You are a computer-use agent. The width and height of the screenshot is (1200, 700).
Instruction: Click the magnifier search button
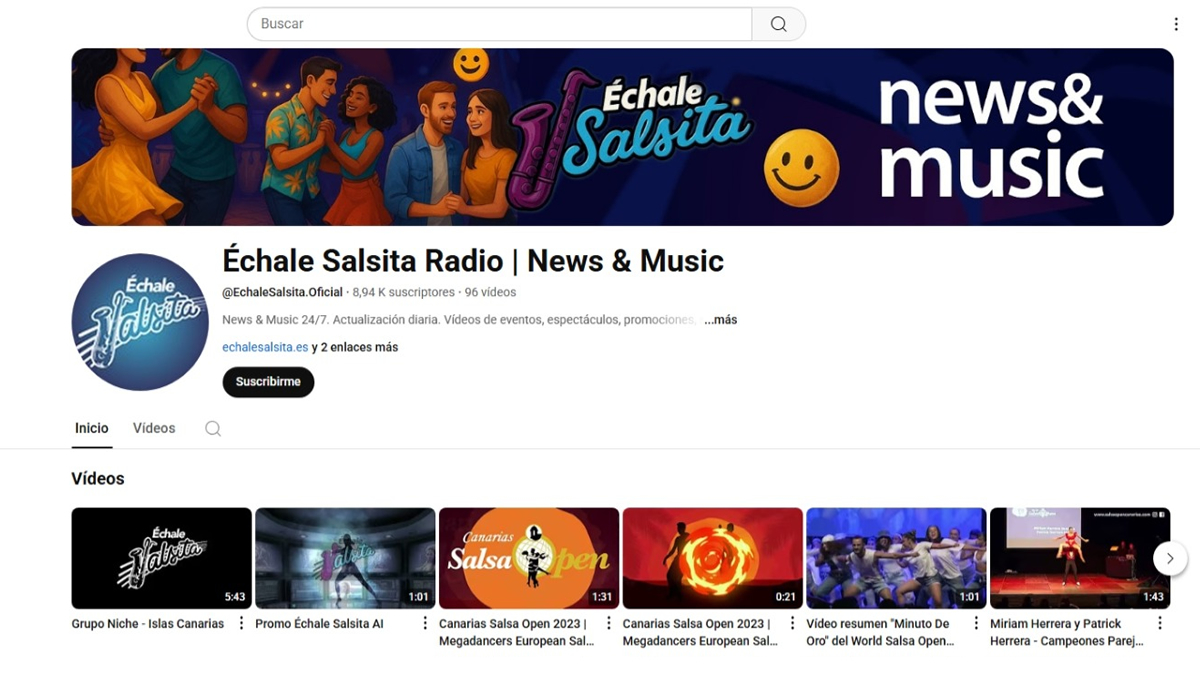pyautogui.click(x=778, y=24)
